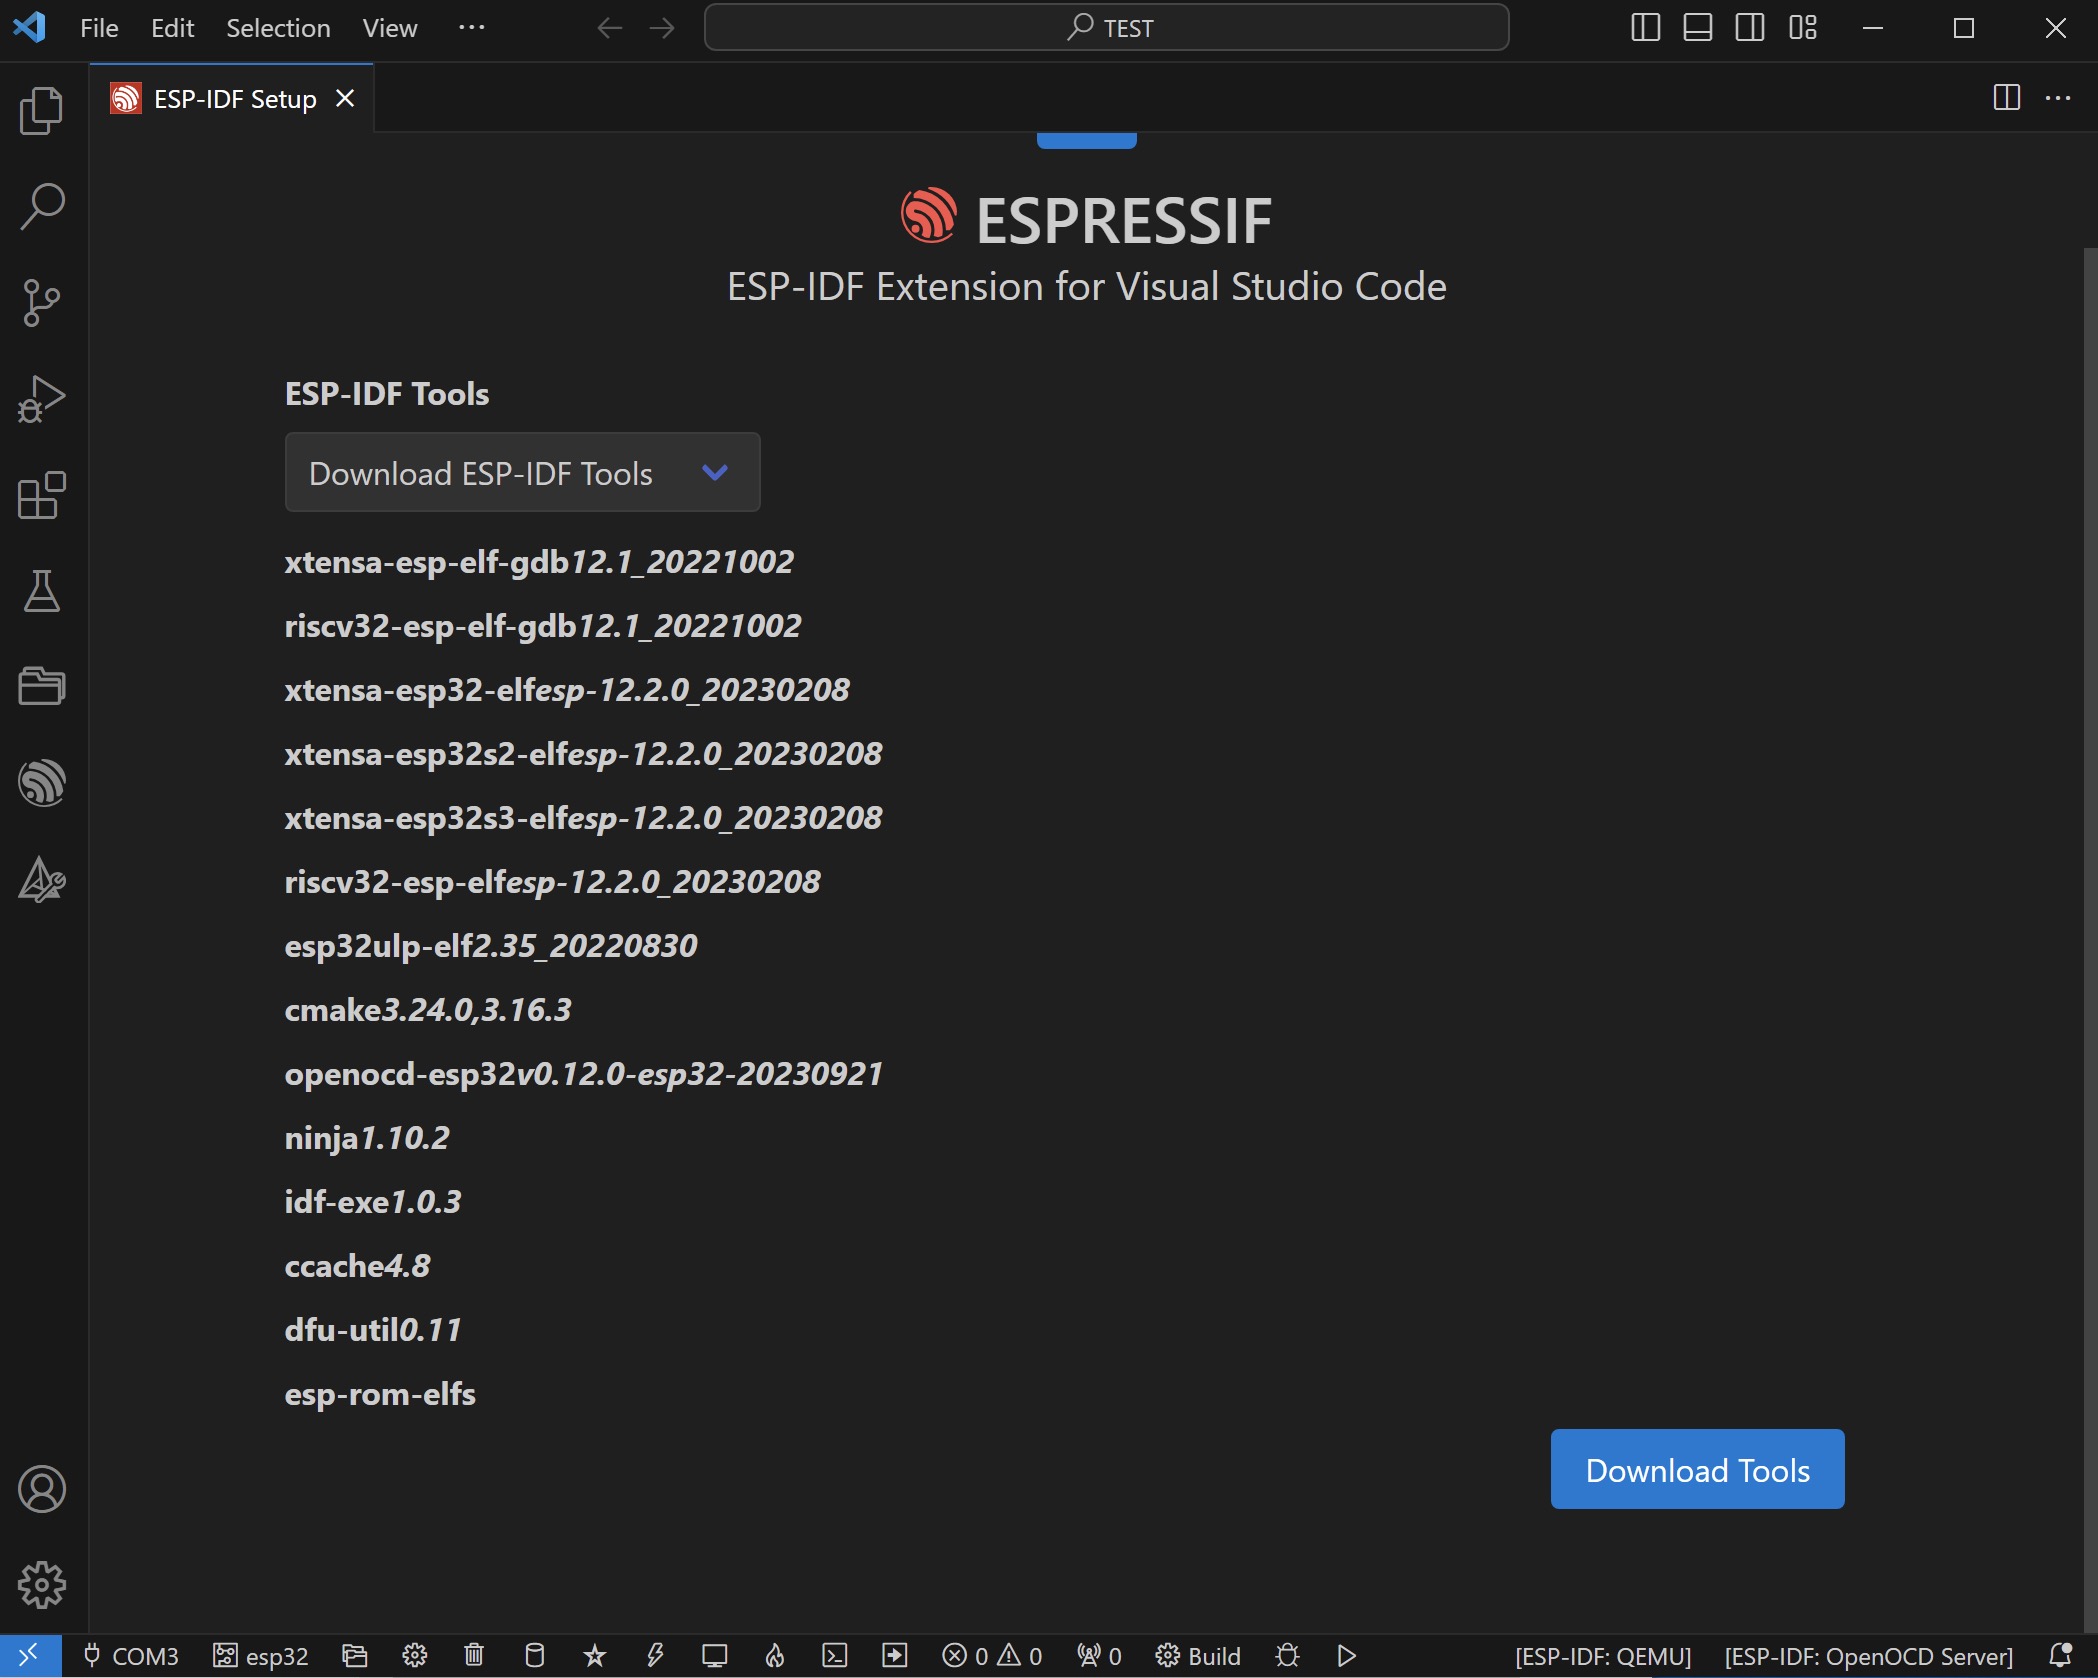Image resolution: width=2098 pixels, height=1678 pixels.
Task: Change the esp32 target in status bar
Action: tap(261, 1656)
